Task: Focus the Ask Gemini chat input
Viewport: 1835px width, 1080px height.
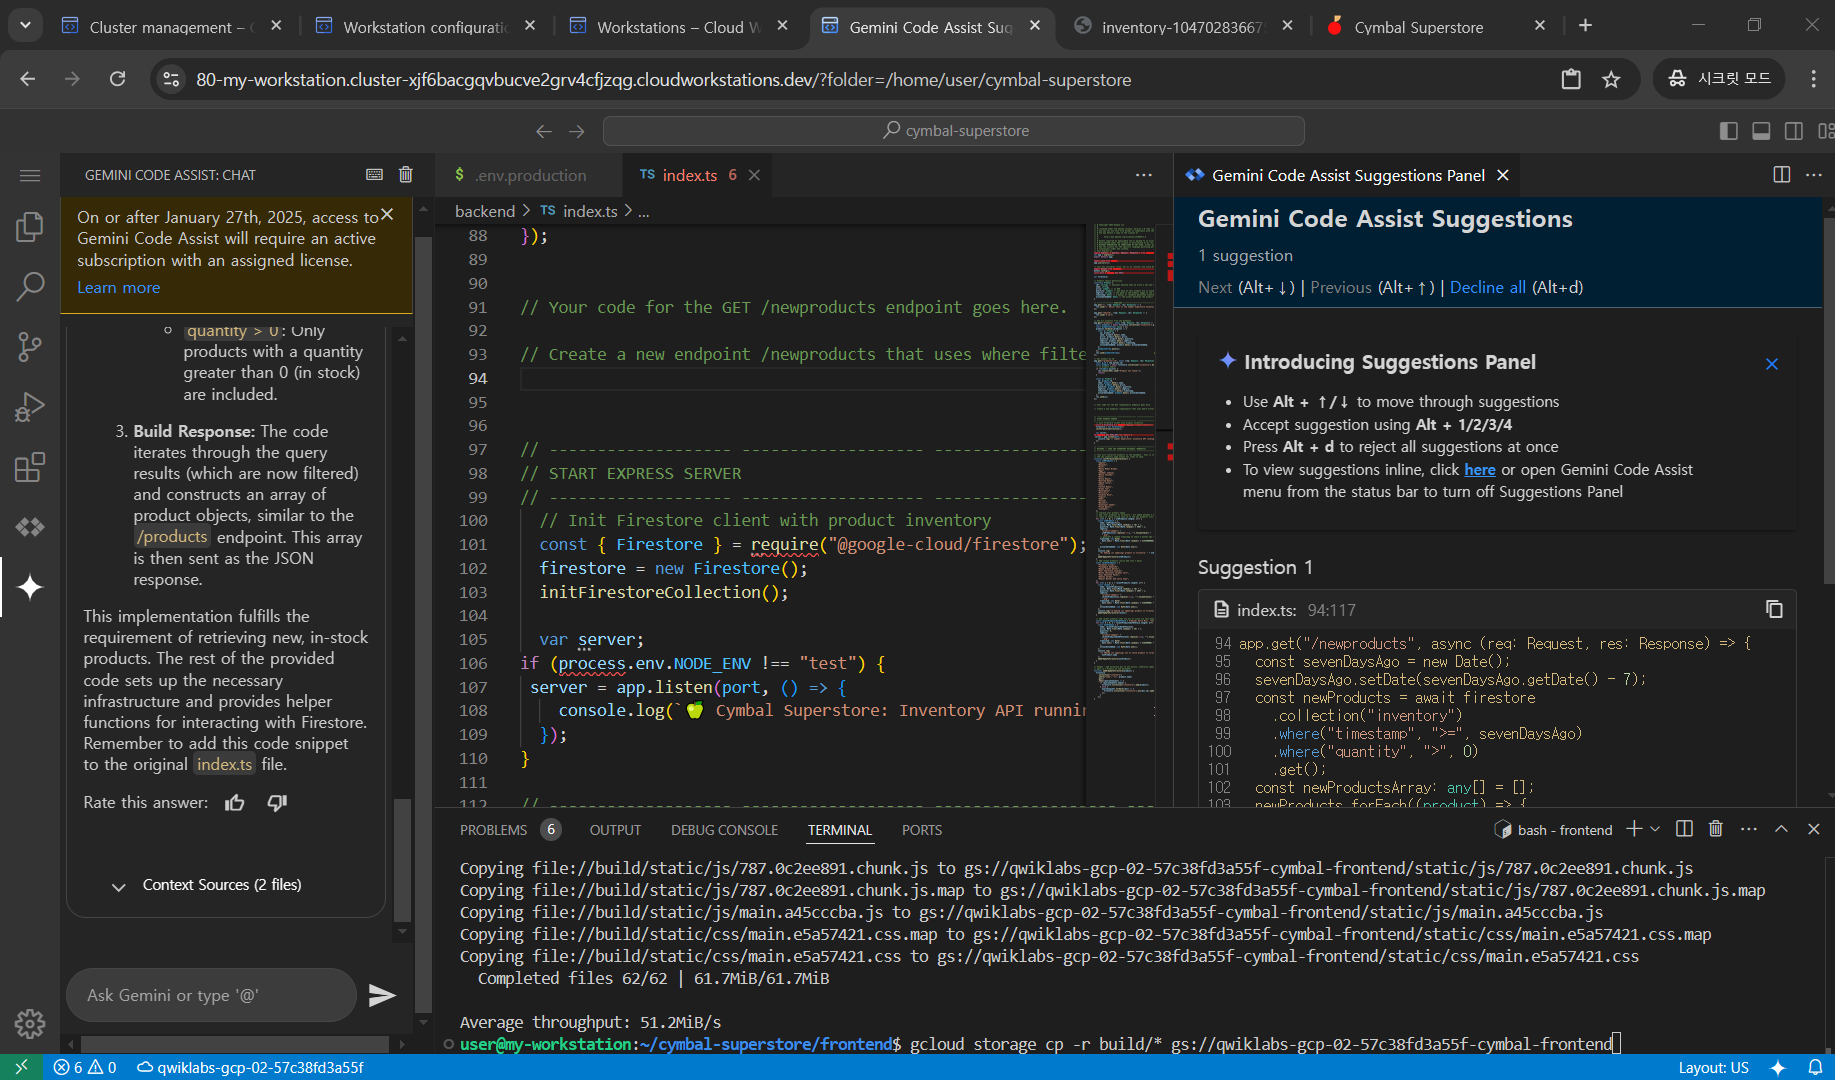Action: click(211, 995)
